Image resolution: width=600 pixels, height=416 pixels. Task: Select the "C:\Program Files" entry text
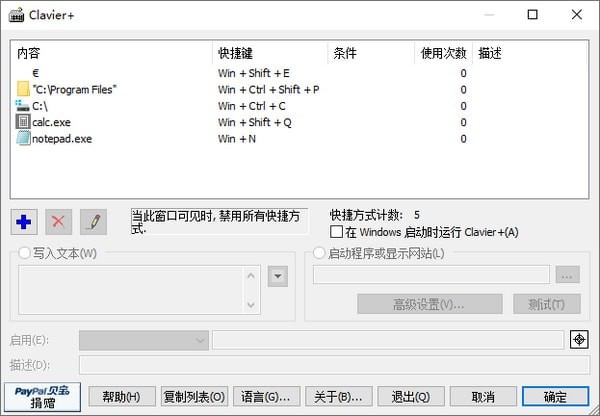(x=74, y=90)
